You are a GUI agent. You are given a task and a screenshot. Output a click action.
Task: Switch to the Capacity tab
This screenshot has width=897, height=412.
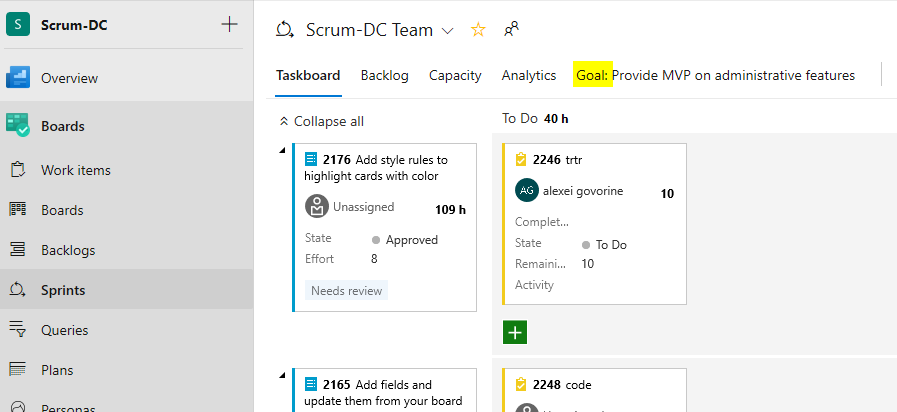coord(455,75)
